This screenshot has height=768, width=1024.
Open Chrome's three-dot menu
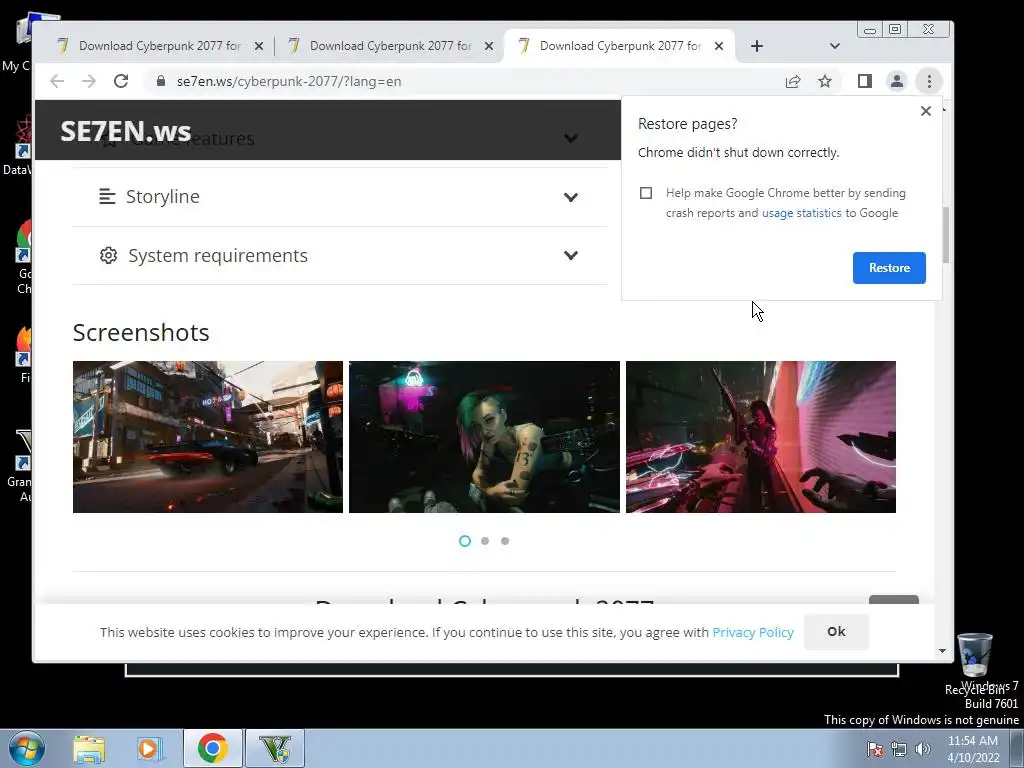tap(929, 81)
